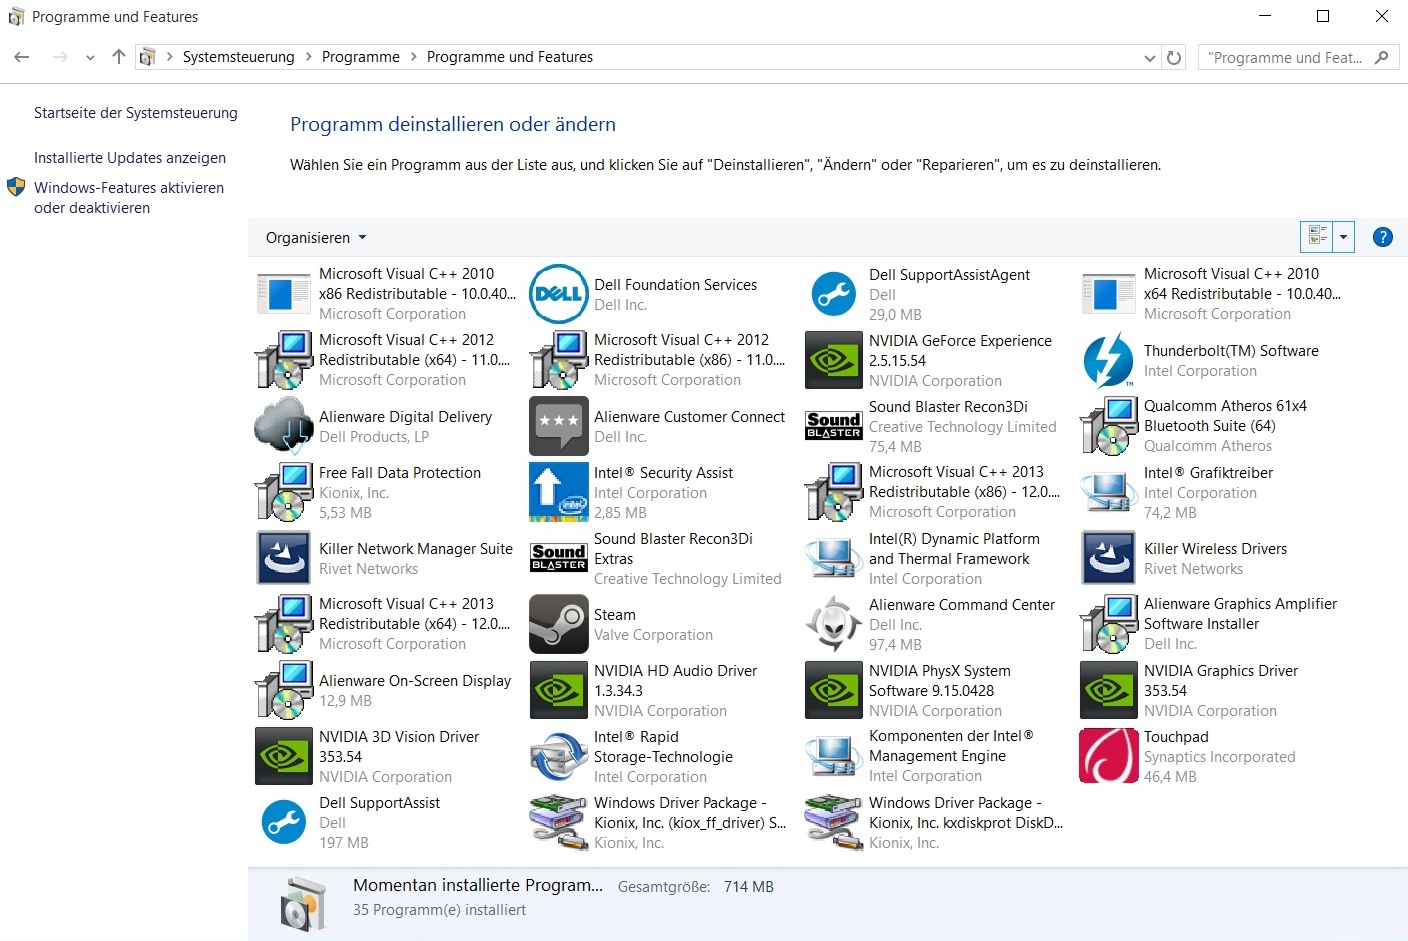The height and width of the screenshot is (941, 1408).
Task: Click the NVIDIA HD Audio Driver icon
Action: (x=558, y=690)
